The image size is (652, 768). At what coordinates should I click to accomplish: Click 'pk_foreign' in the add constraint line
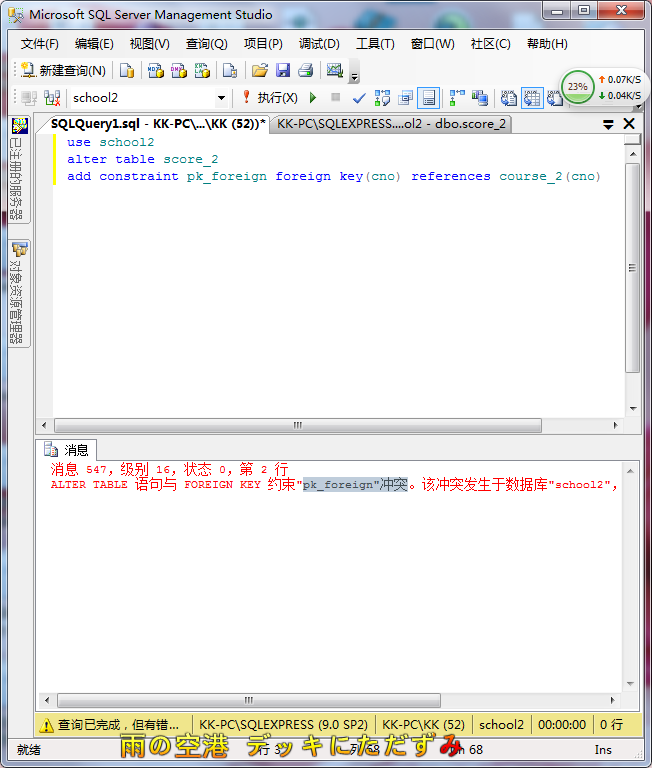pyautogui.click(x=227, y=176)
